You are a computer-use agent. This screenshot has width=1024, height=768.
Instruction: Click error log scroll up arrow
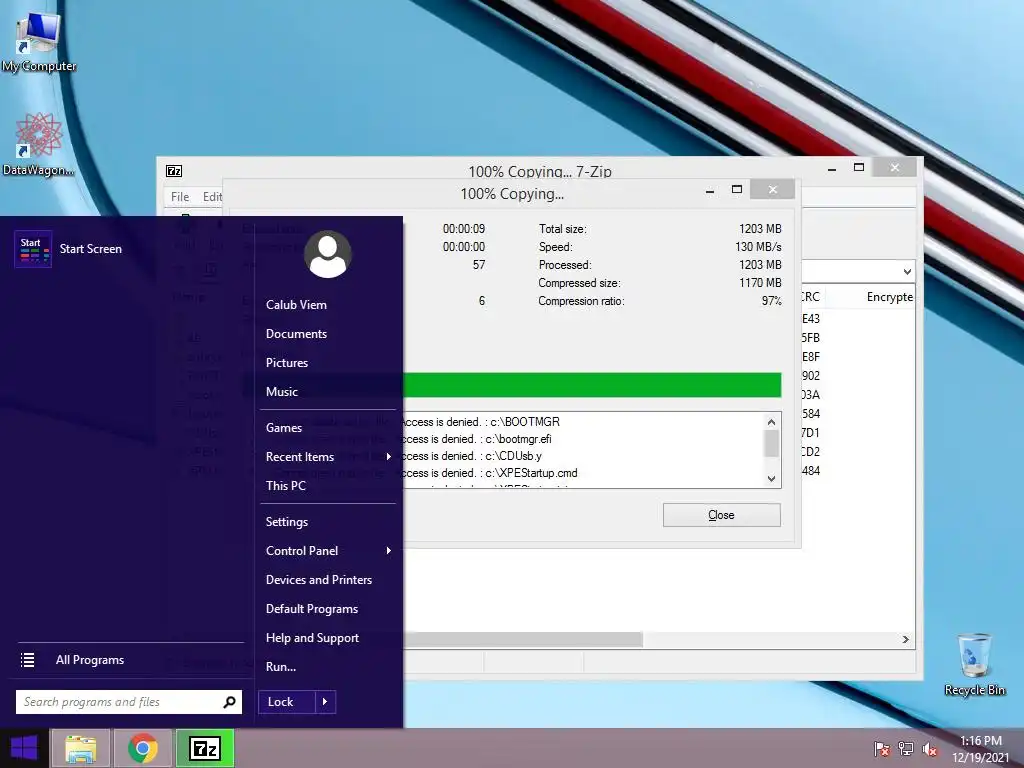point(771,422)
